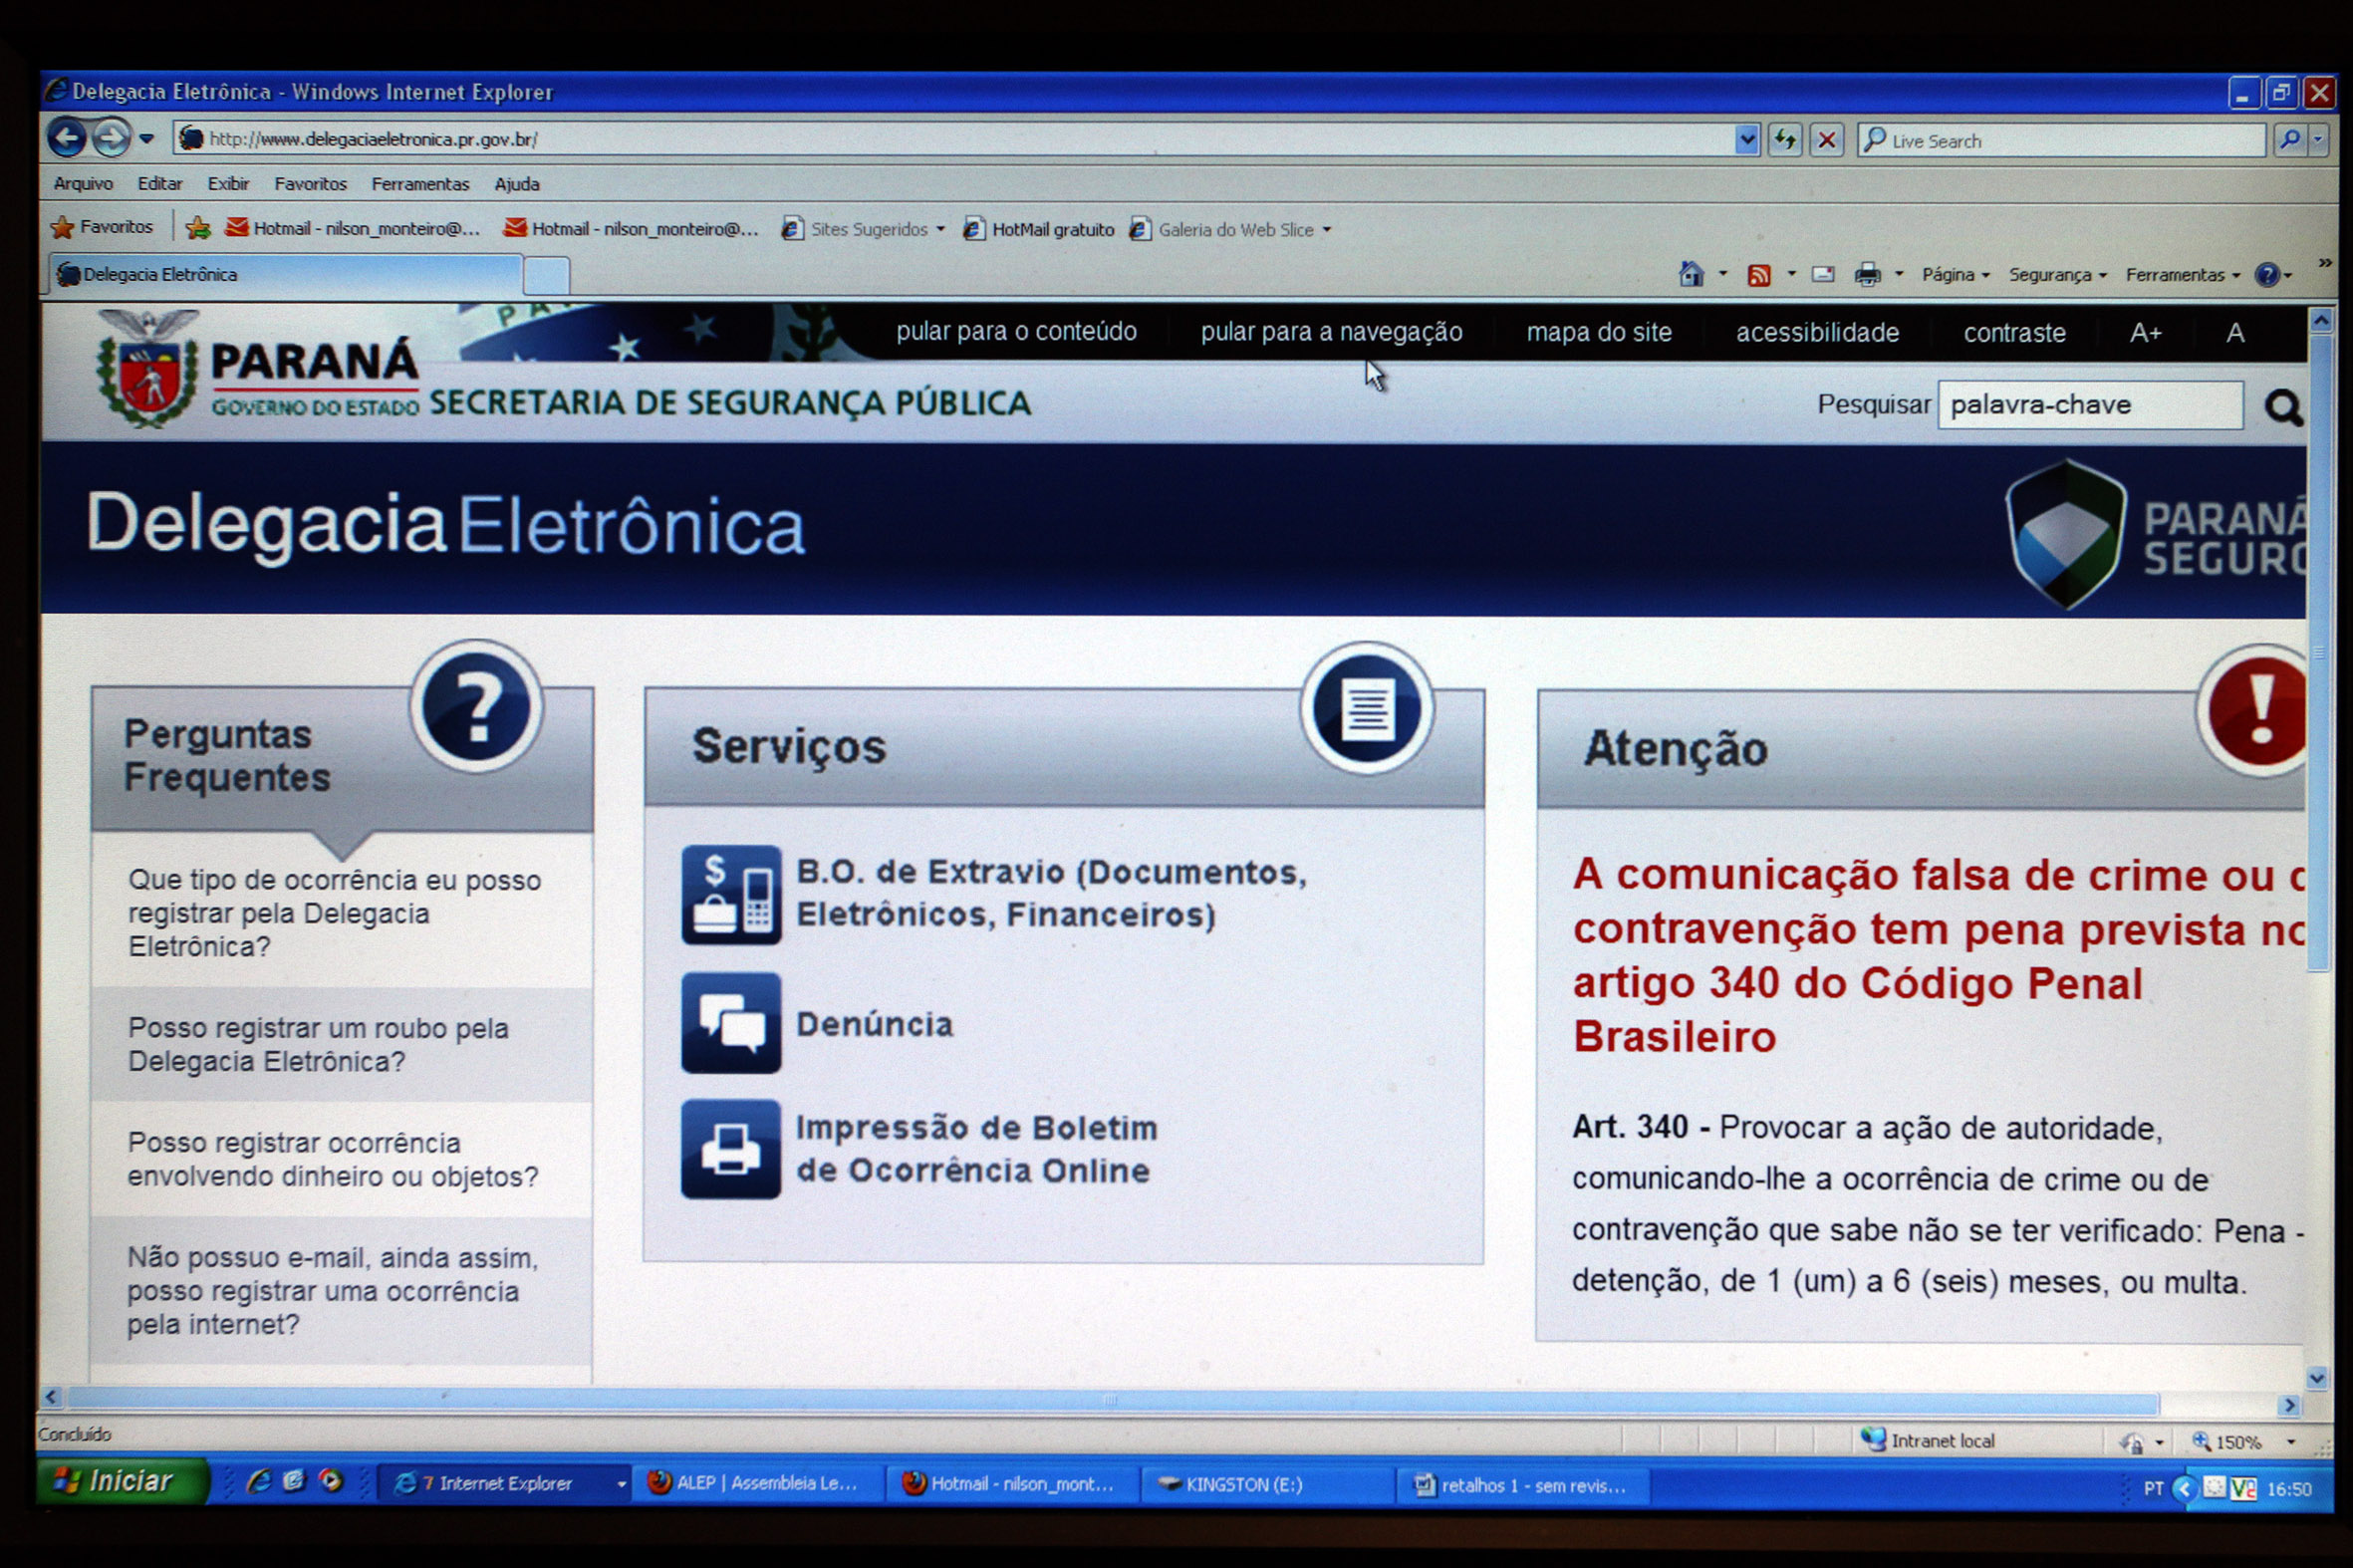2353x1568 pixels.
Task: Open B.O. de Extravio service link
Action: (x=1050, y=893)
